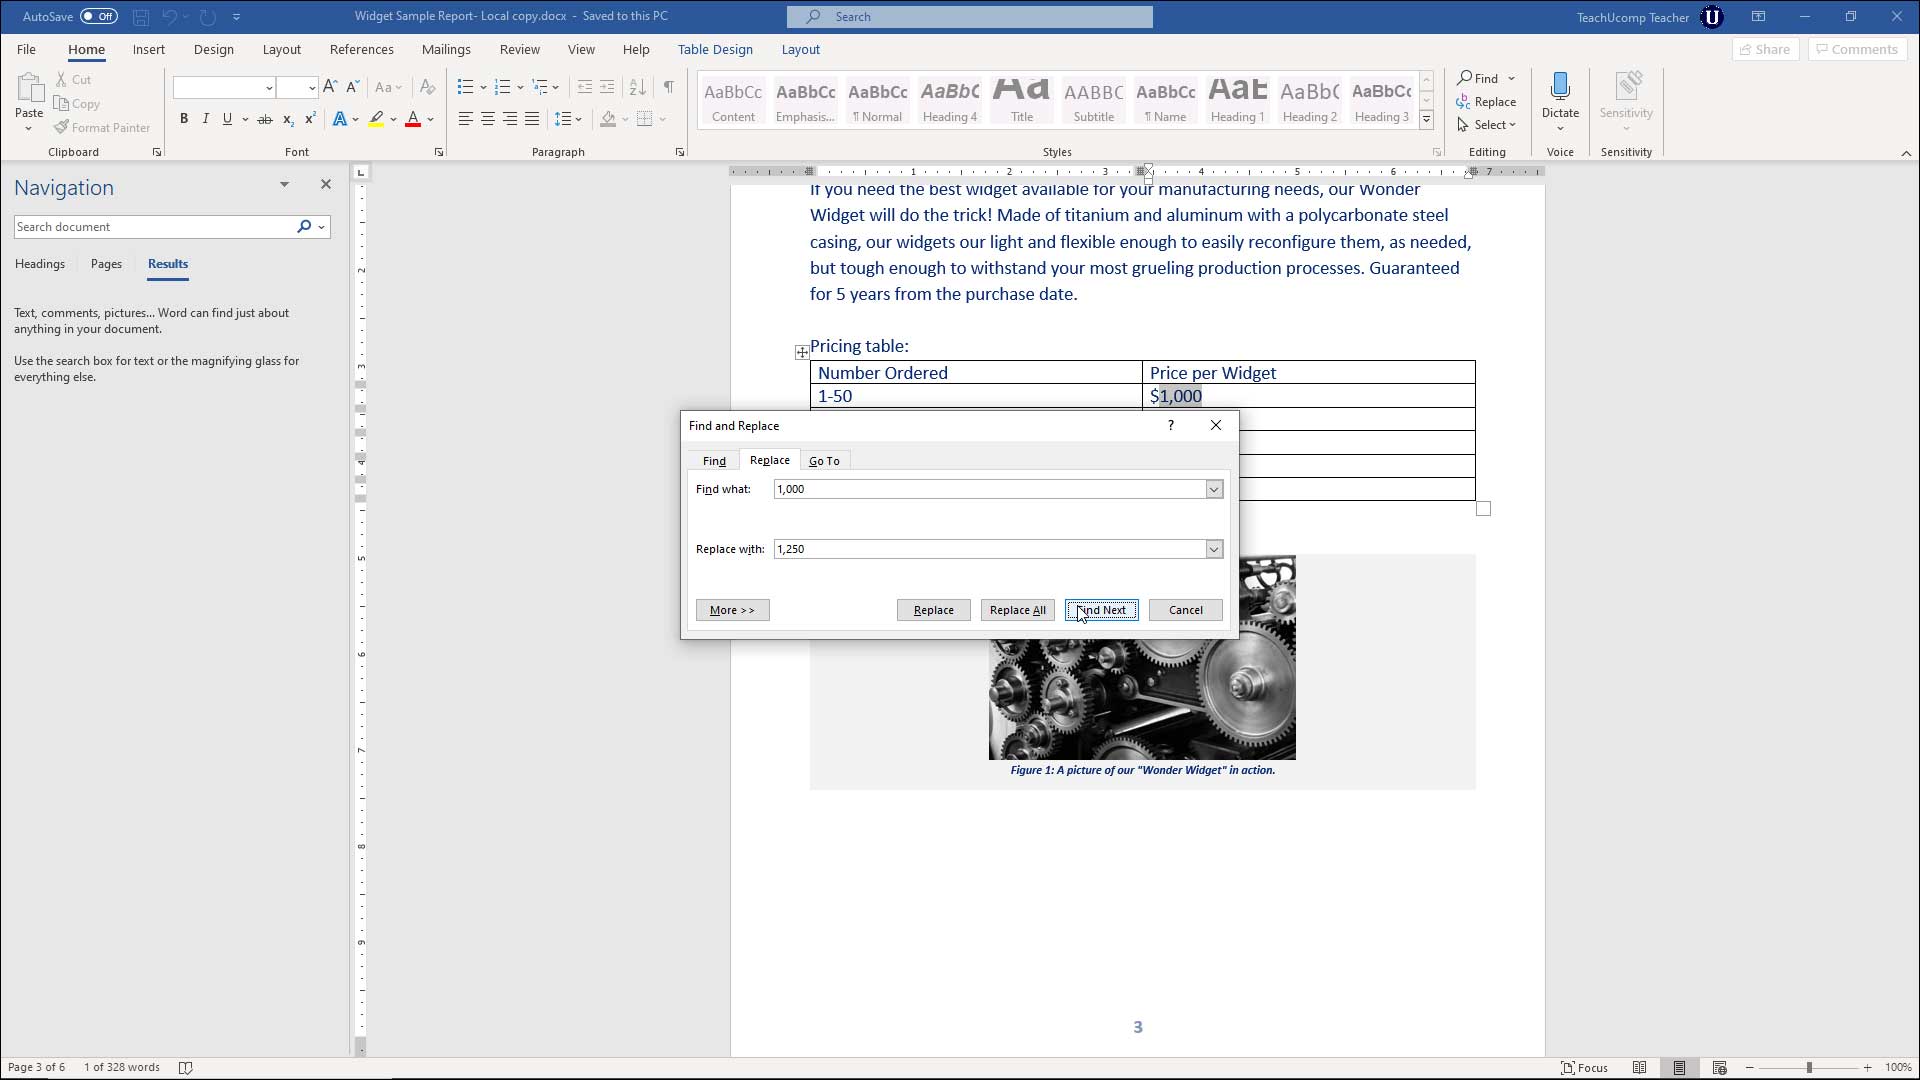Center align text
This screenshot has width=1920, height=1080.
click(488, 119)
